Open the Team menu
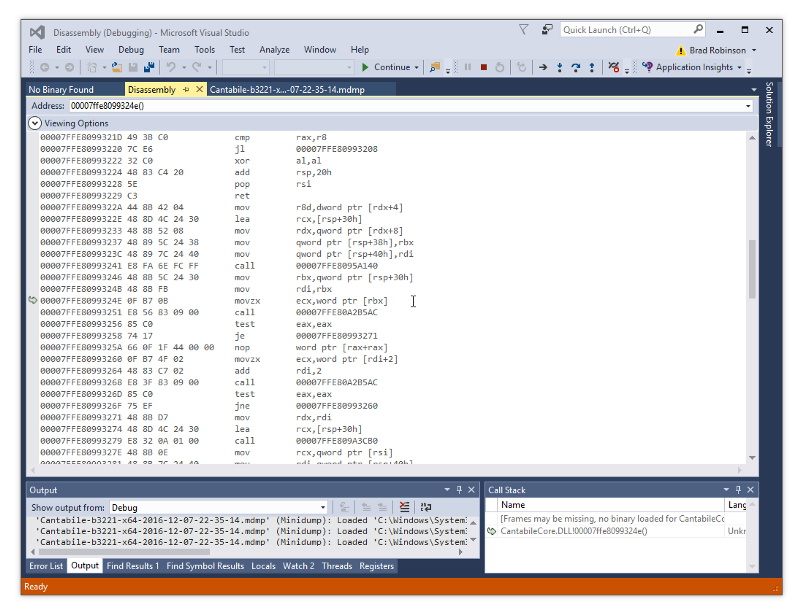This screenshot has width=800, height=612. pos(169,49)
